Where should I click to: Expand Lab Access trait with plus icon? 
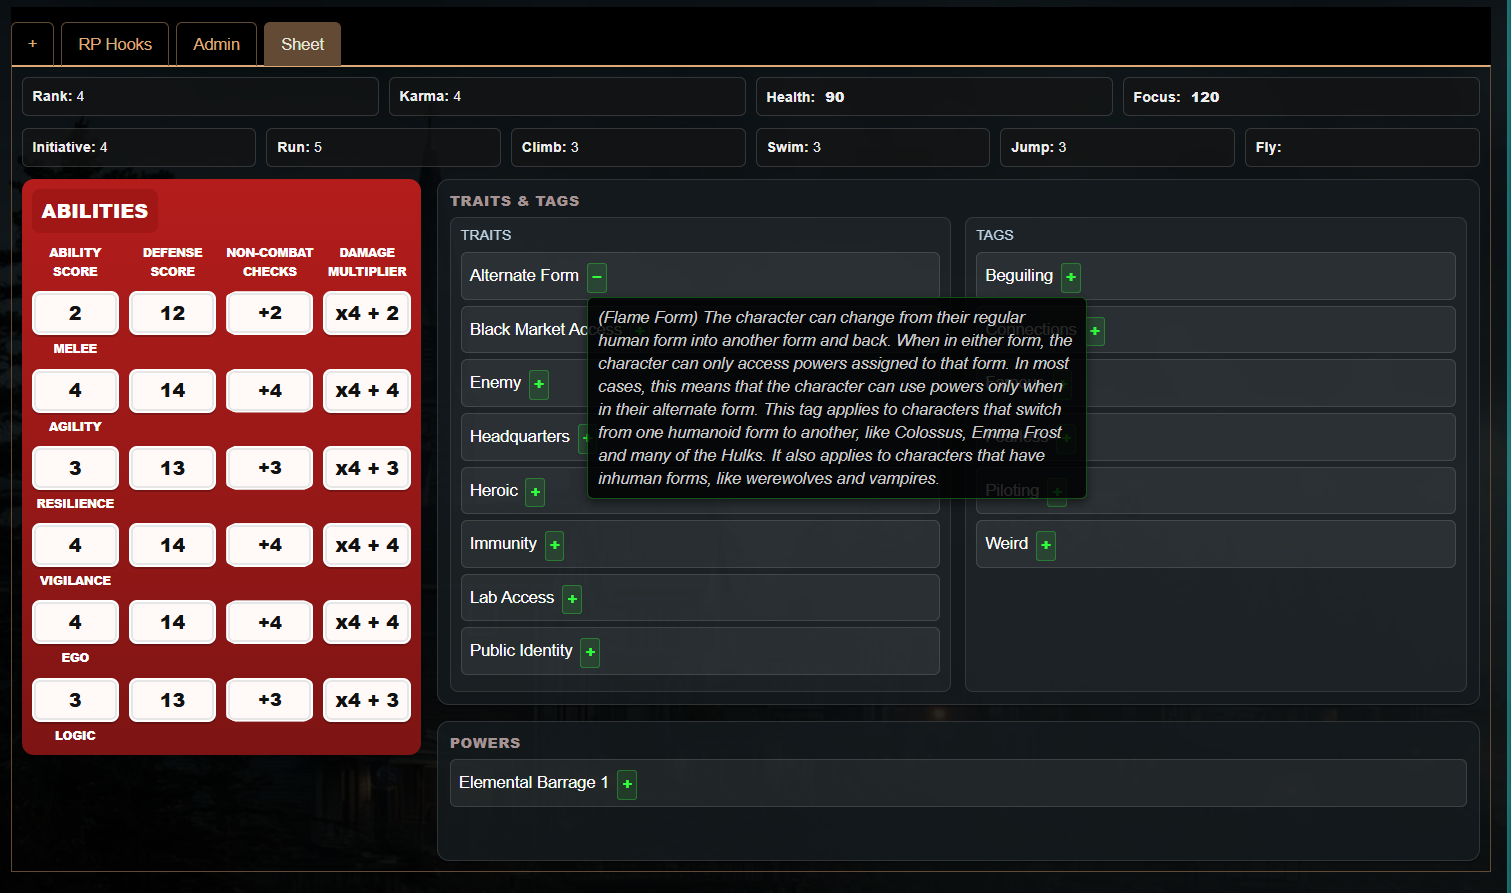pyautogui.click(x=572, y=599)
